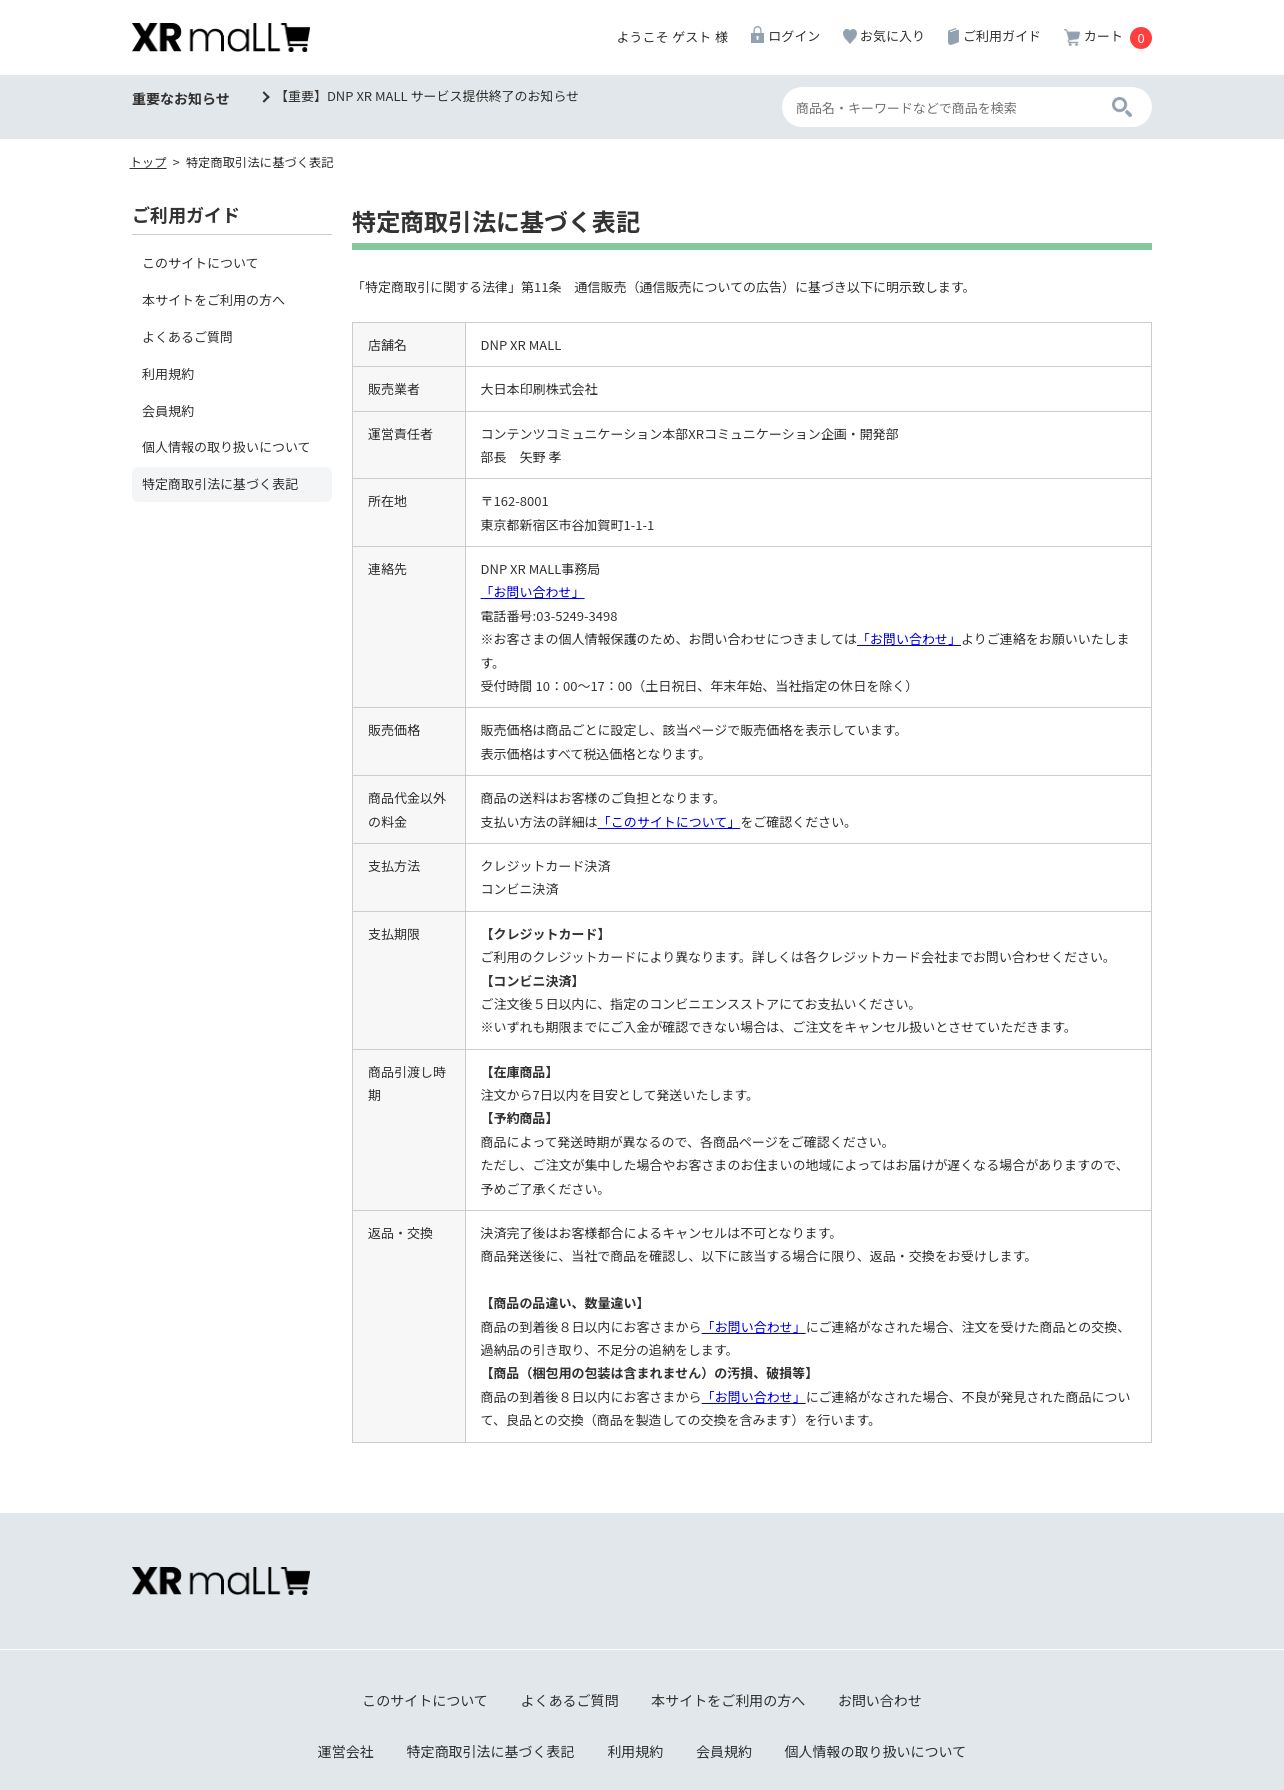The image size is (1284, 1790).
Task: Click the コンビニ決済 payment method text
Action: pos(520,889)
